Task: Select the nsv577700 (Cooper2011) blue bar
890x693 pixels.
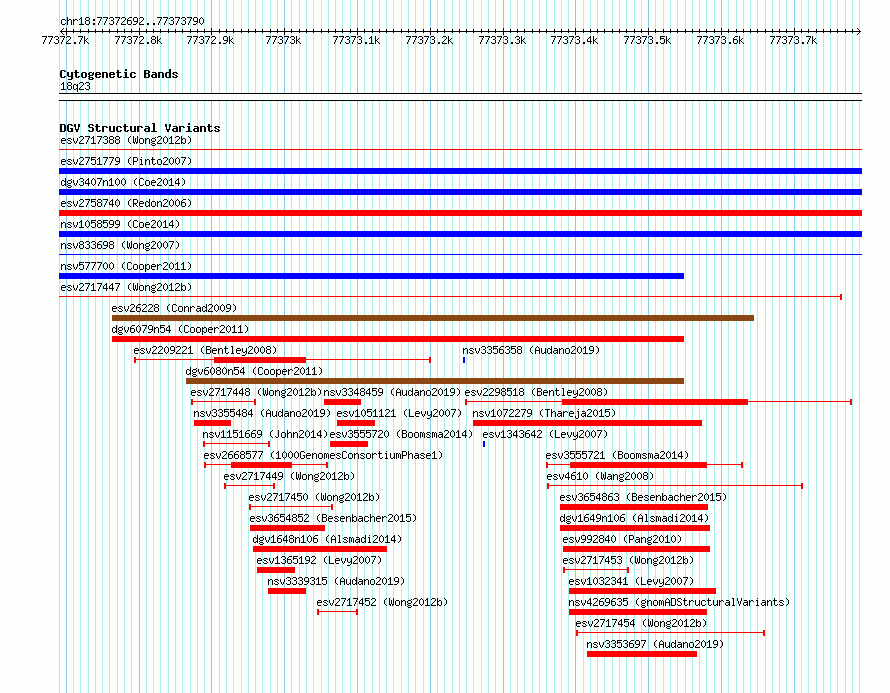Action: [371, 276]
